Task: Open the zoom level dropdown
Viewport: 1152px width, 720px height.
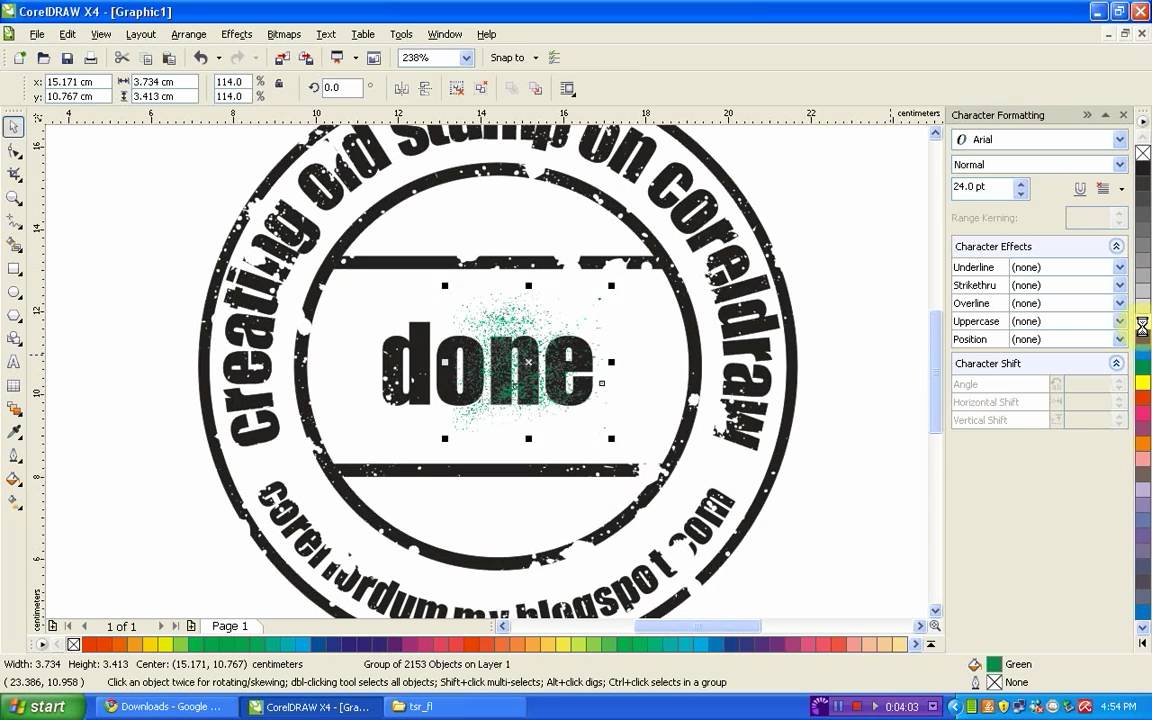Action: click(x=466, y=57)
